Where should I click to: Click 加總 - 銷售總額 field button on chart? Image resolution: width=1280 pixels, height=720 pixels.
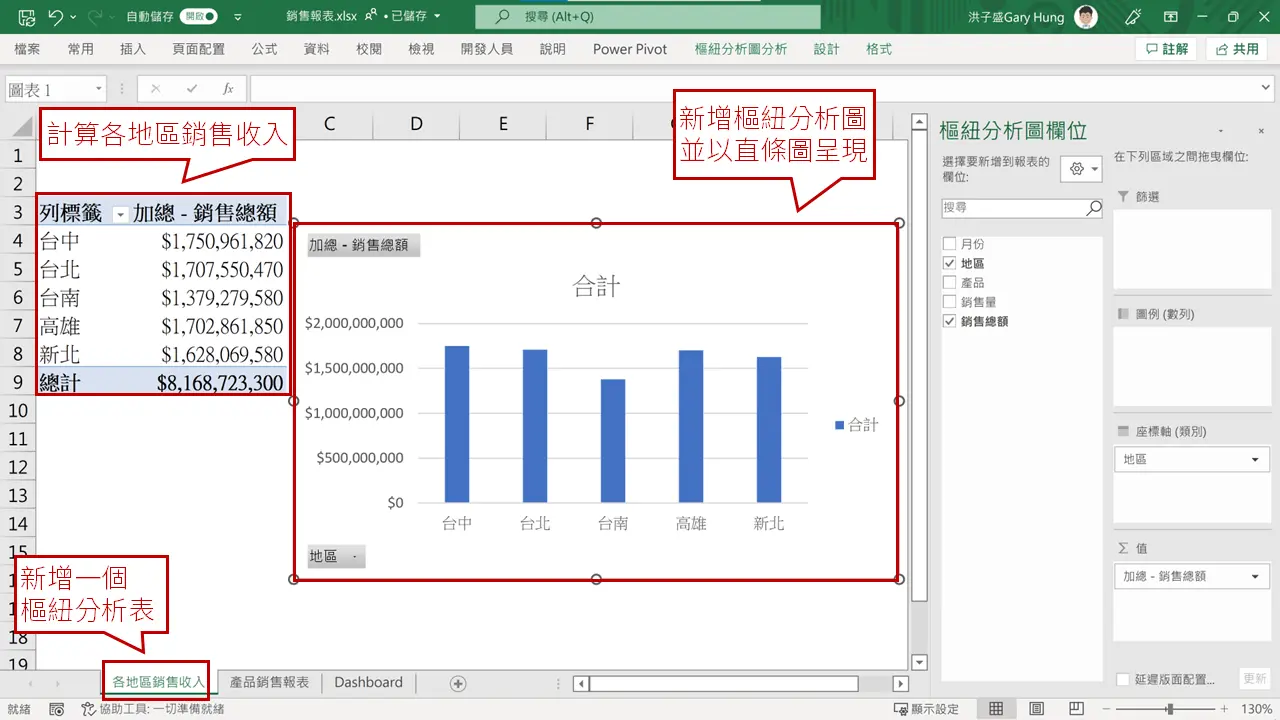[x=363, y=245]
